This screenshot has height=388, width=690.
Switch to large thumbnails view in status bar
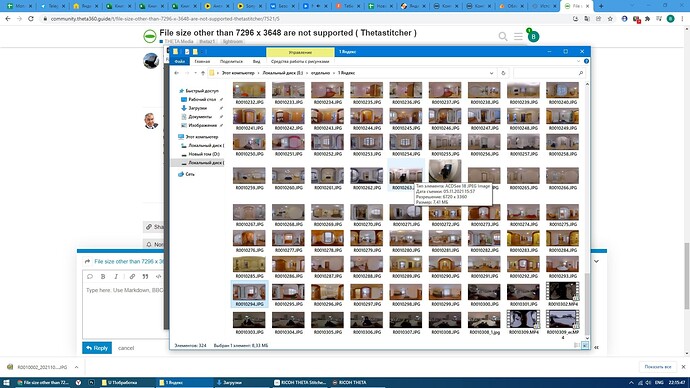pyautogui.click(x=585, y=345)
